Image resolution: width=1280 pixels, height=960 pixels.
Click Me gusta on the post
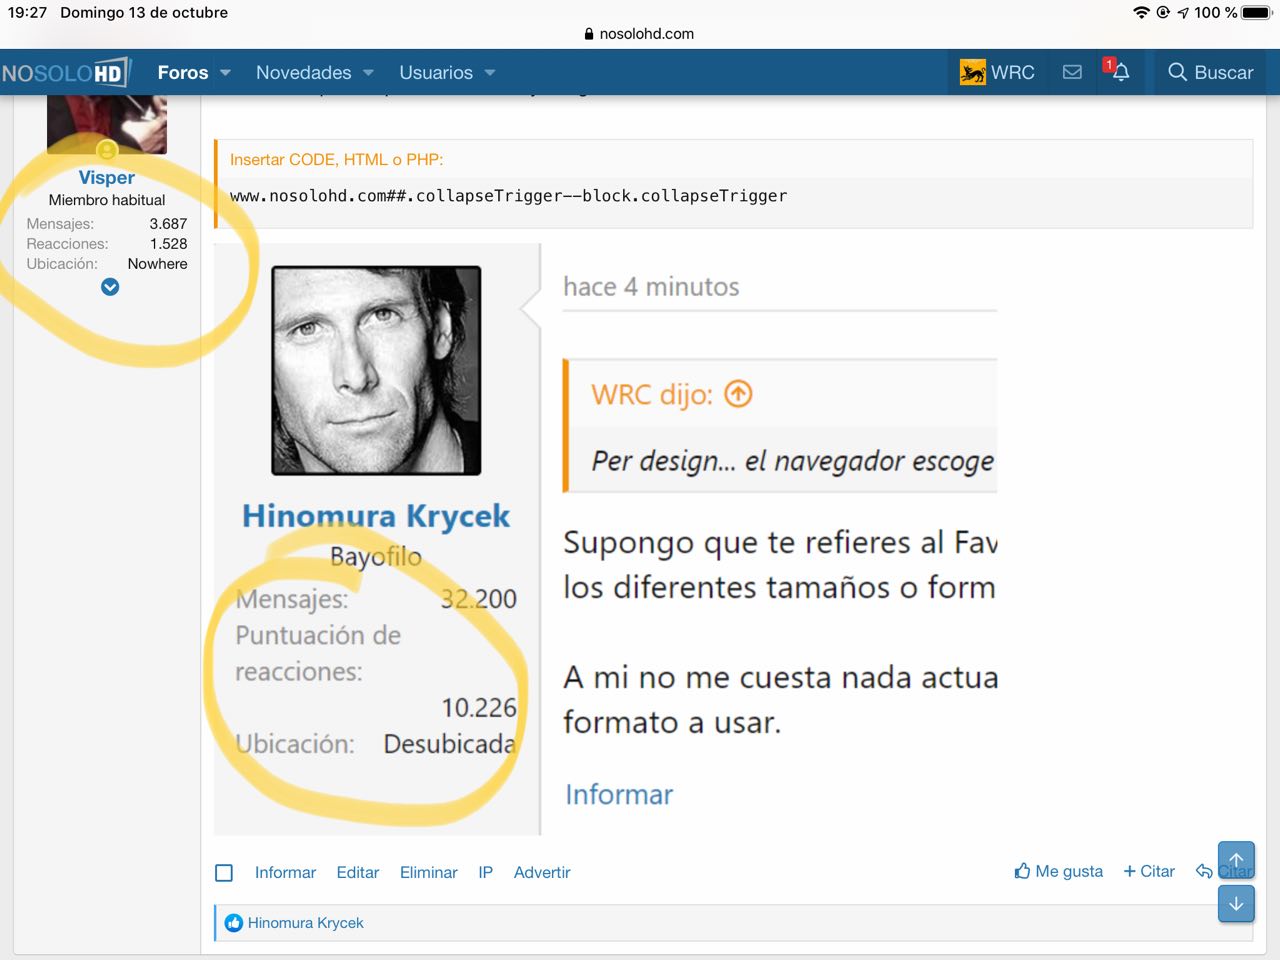(1059, 871)
